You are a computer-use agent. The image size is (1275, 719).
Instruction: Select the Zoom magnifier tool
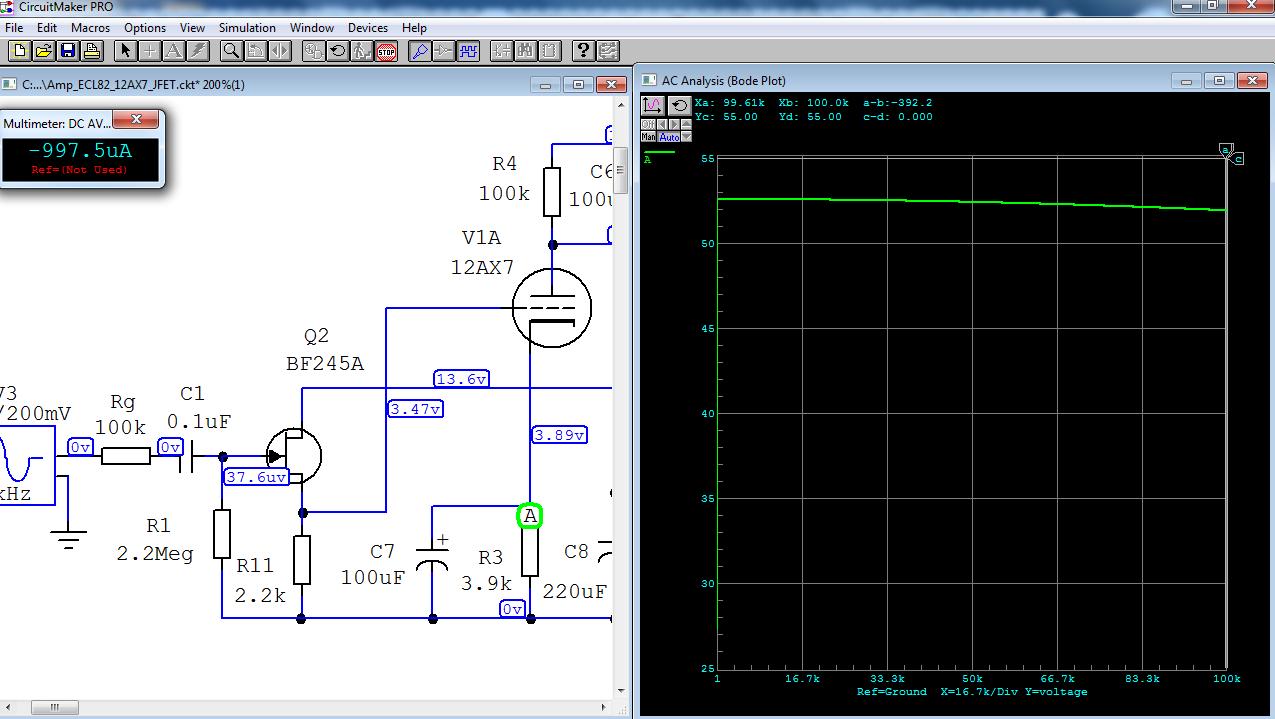coord(231,50)
